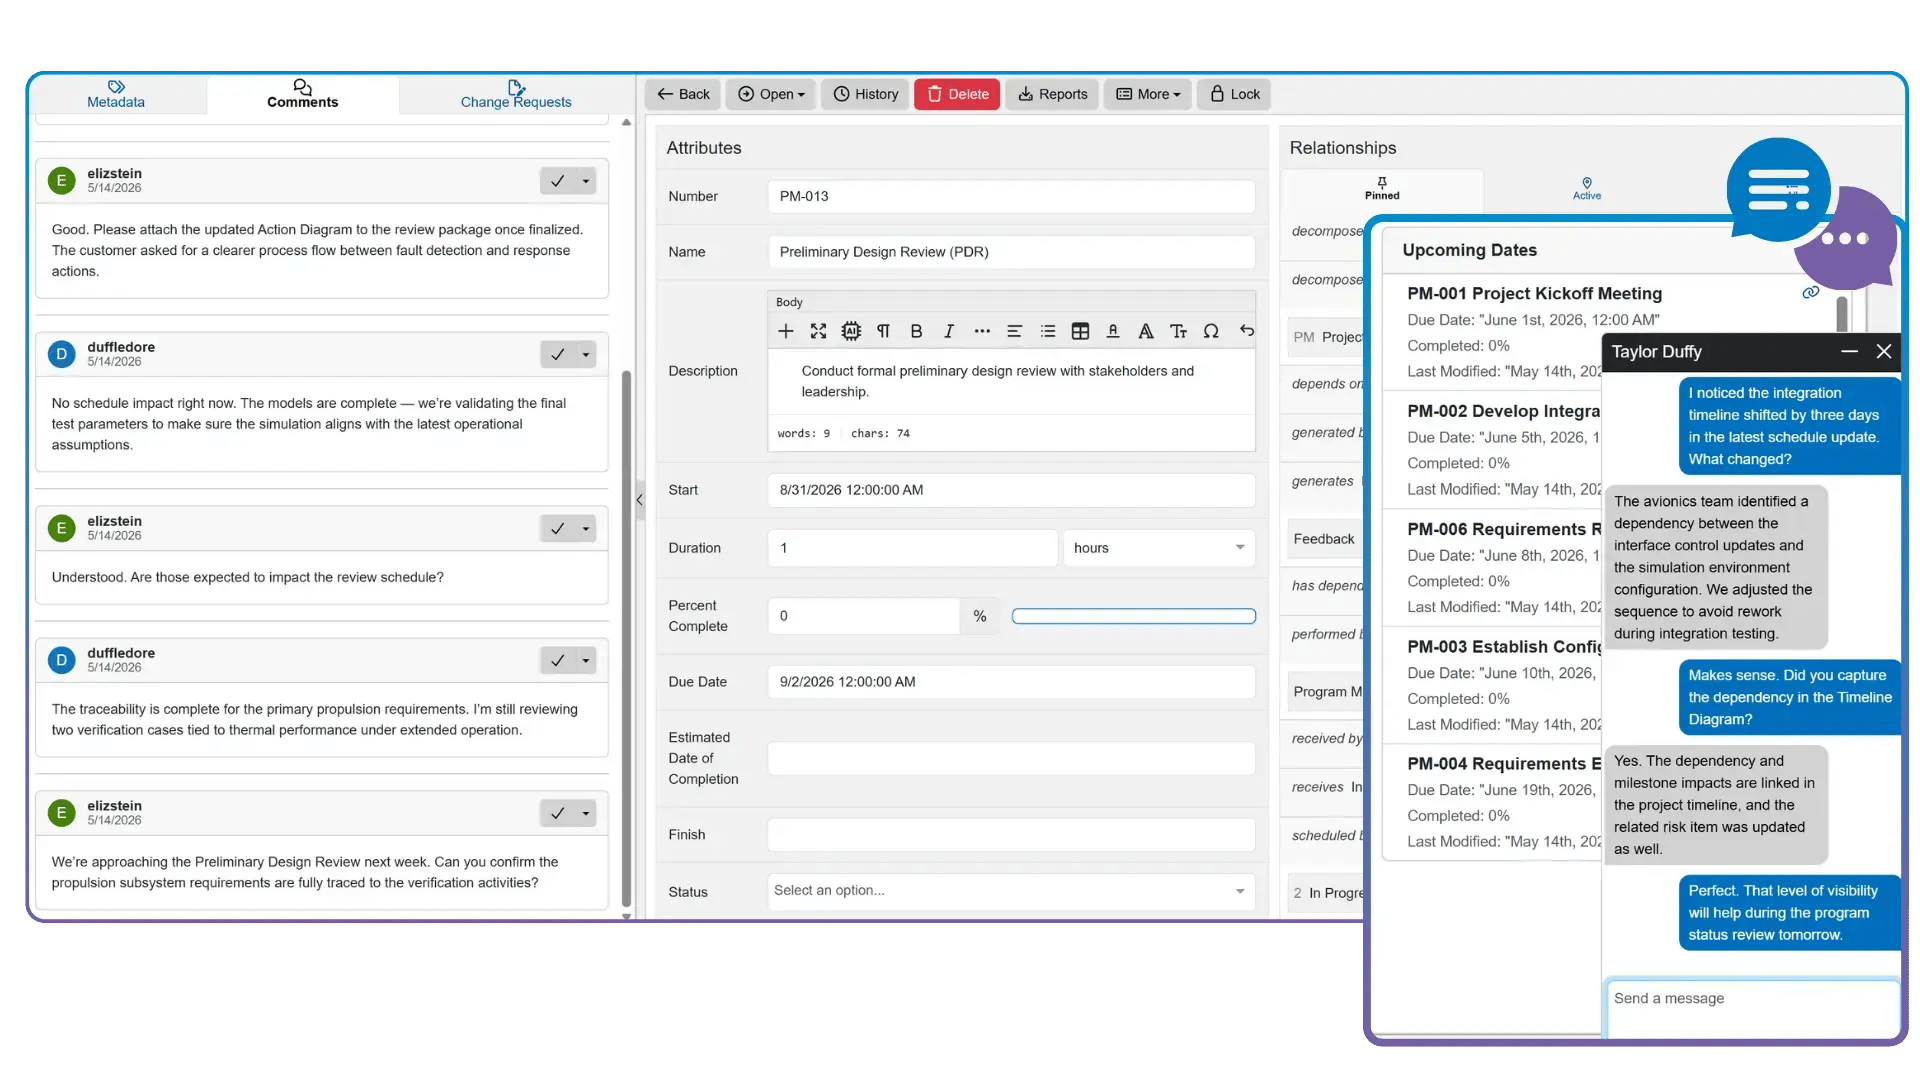Resolve the elizstein comment about updated Action Diagram
This screenshot has width=1920, height=1080.
(557, 181)
